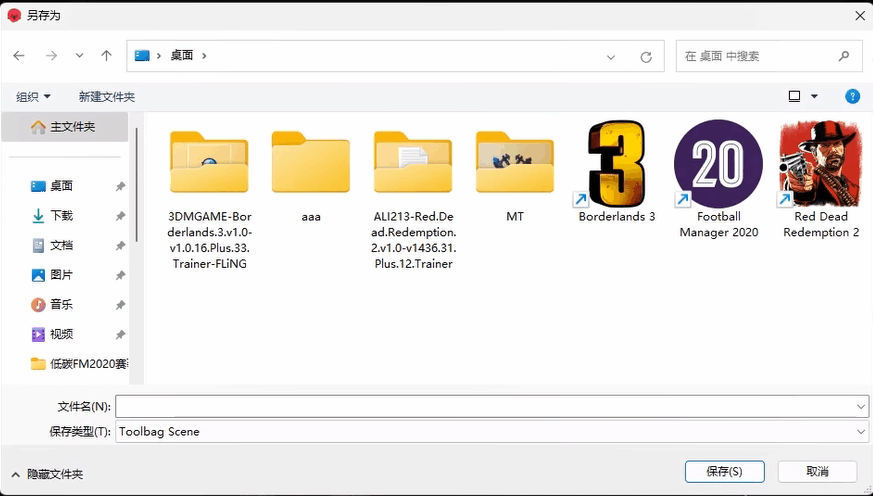873x496 pixels.
Task: Click the pin icon beside 文档
Action: point(120,246)
